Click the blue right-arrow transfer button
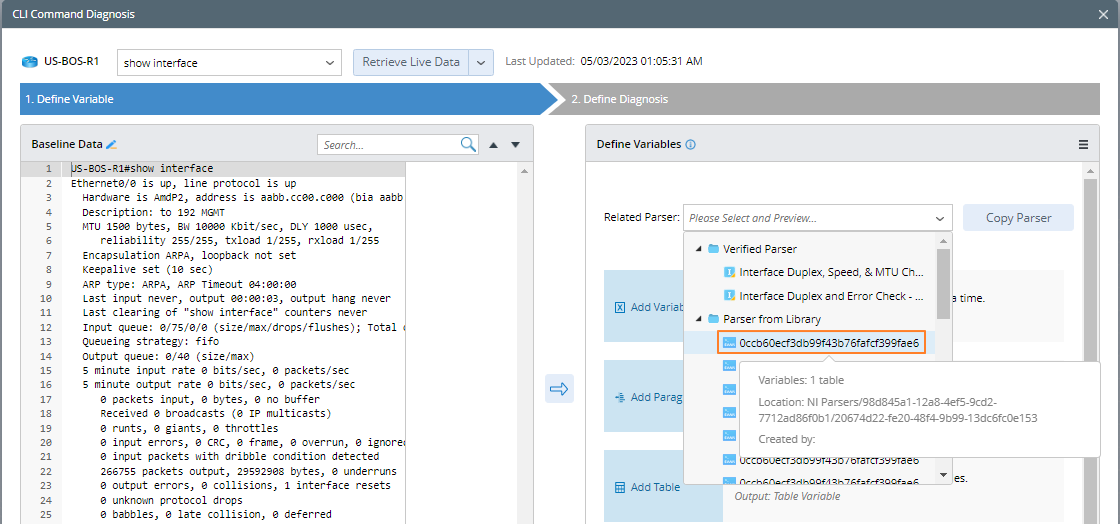 [x=559, y=389]
